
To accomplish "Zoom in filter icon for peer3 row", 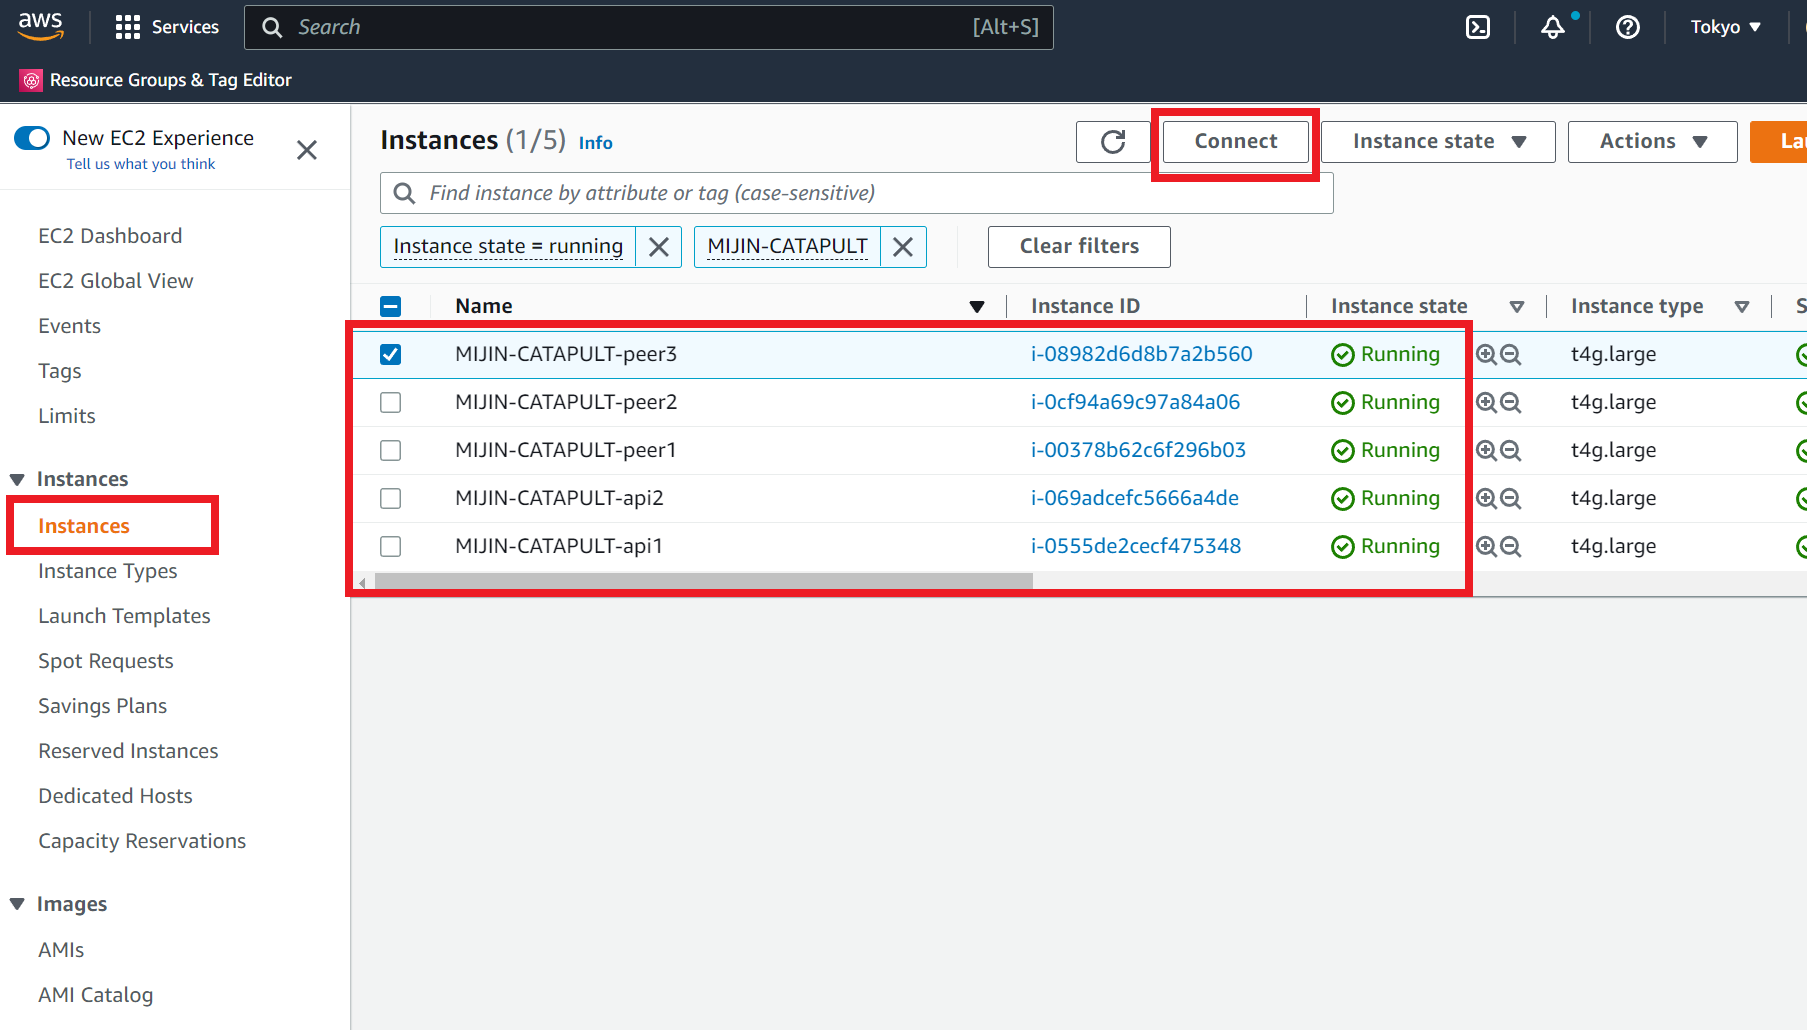I will (1486, 354).
